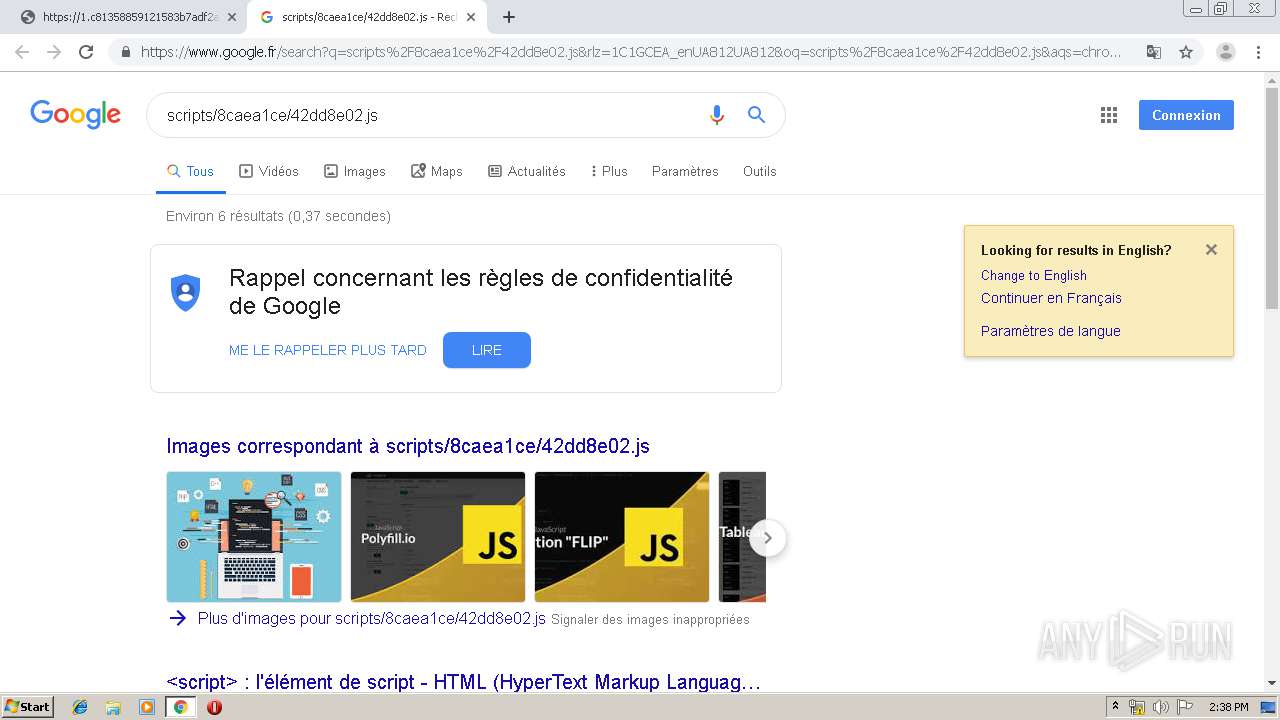Switch to Actualités results tab
This screenshot has width=1280, height=720.
click(x=527, y=171)
